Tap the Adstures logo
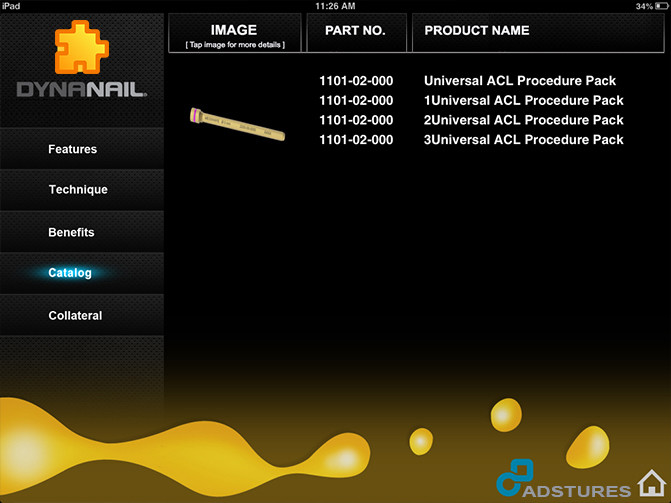671x503 pixels. [564, 479]
